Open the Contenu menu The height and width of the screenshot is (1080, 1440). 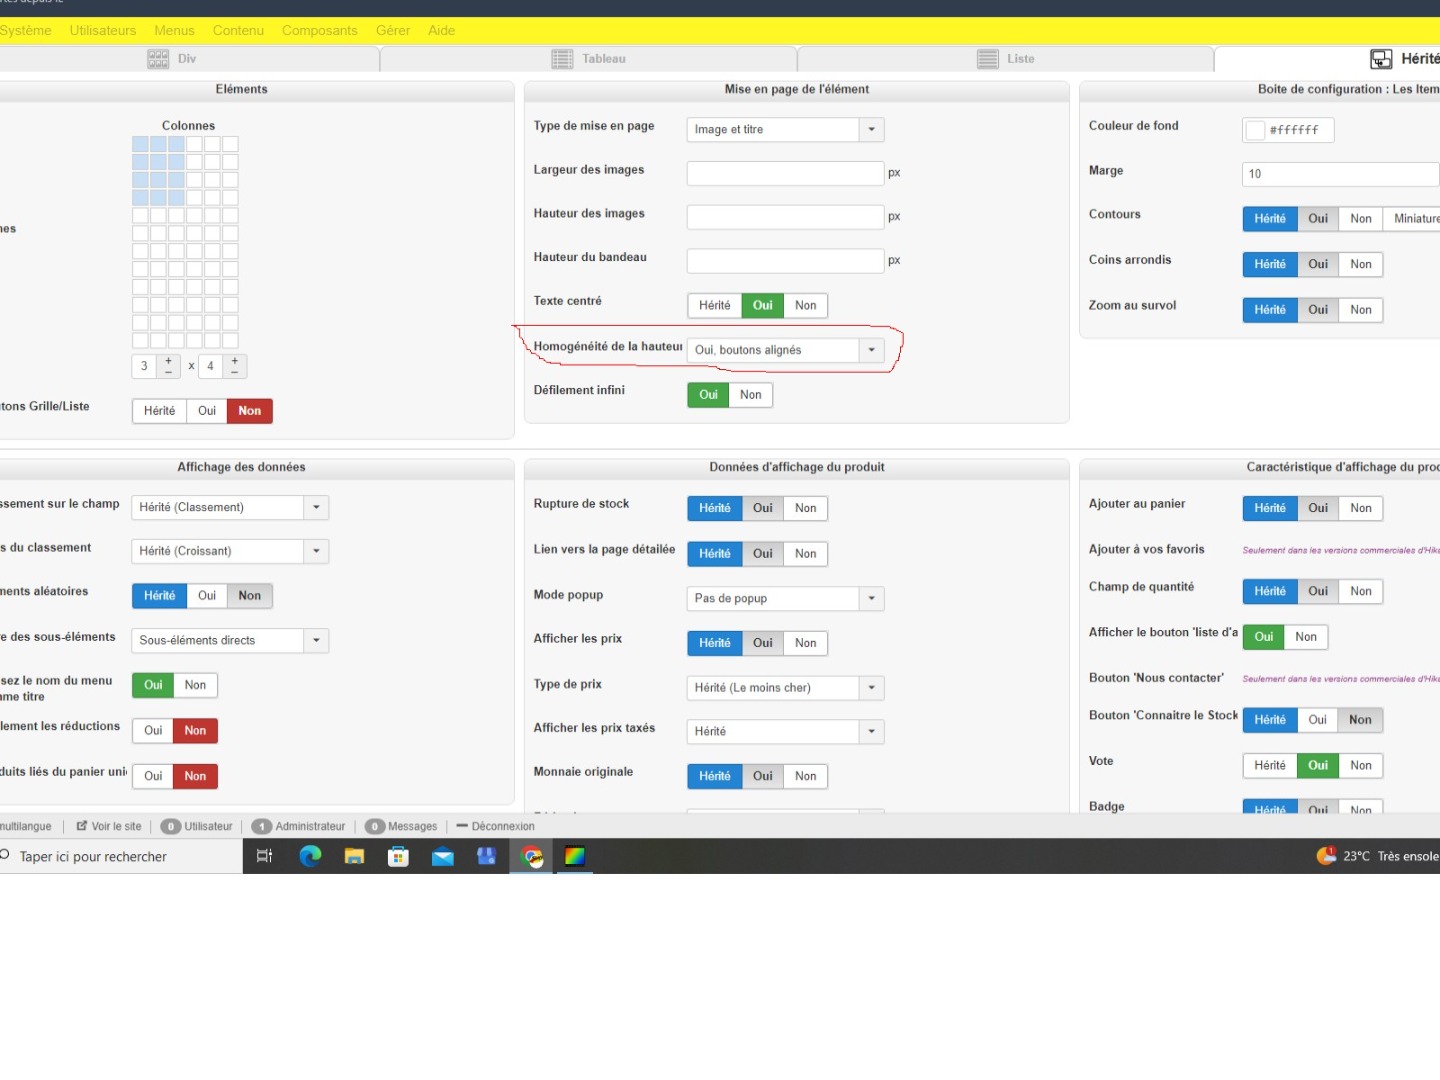[x=238, y=30]
